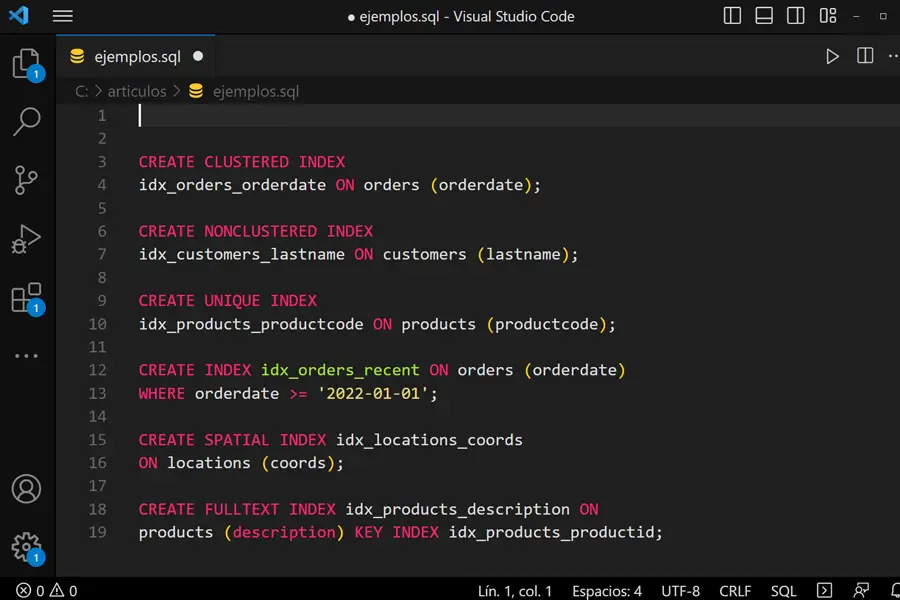Open the Run and Debug view

[26, 240]
